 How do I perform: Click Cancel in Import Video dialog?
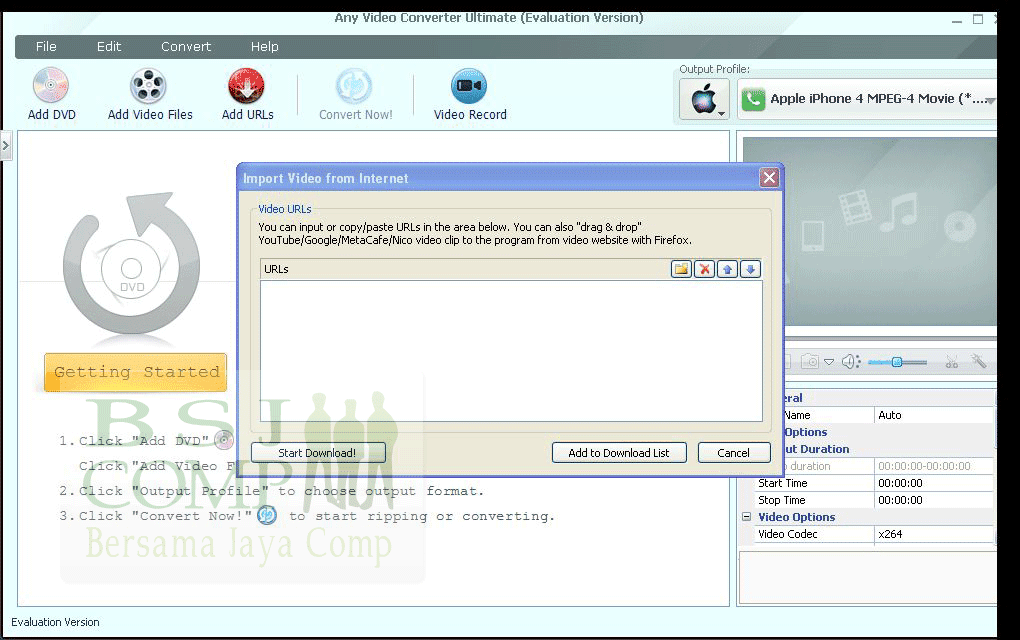[x=734, y=453]
